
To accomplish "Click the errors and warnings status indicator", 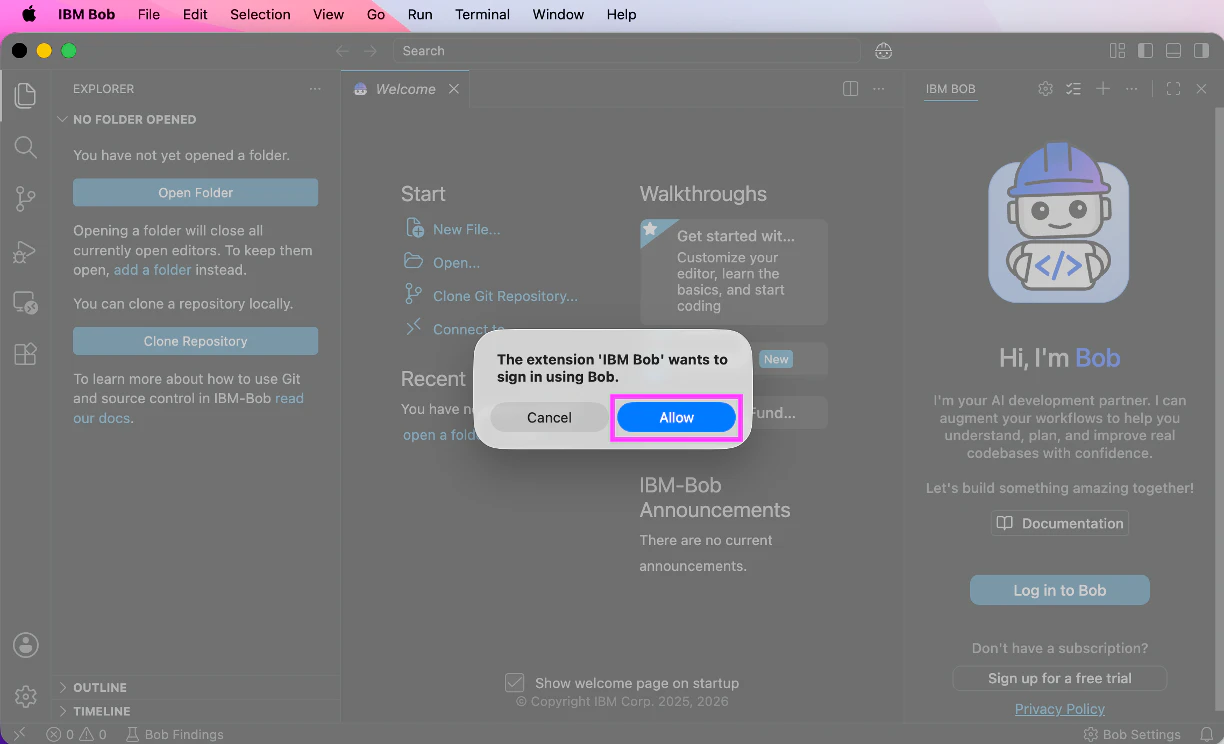I will 76,734.
